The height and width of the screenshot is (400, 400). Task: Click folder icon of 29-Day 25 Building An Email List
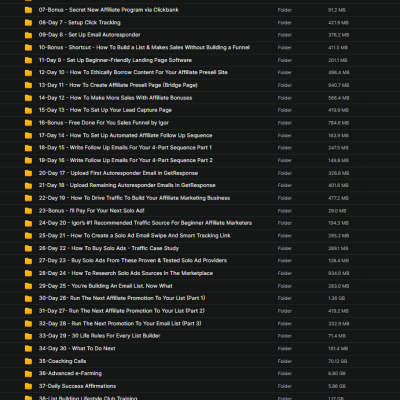(x=29, y=286)
